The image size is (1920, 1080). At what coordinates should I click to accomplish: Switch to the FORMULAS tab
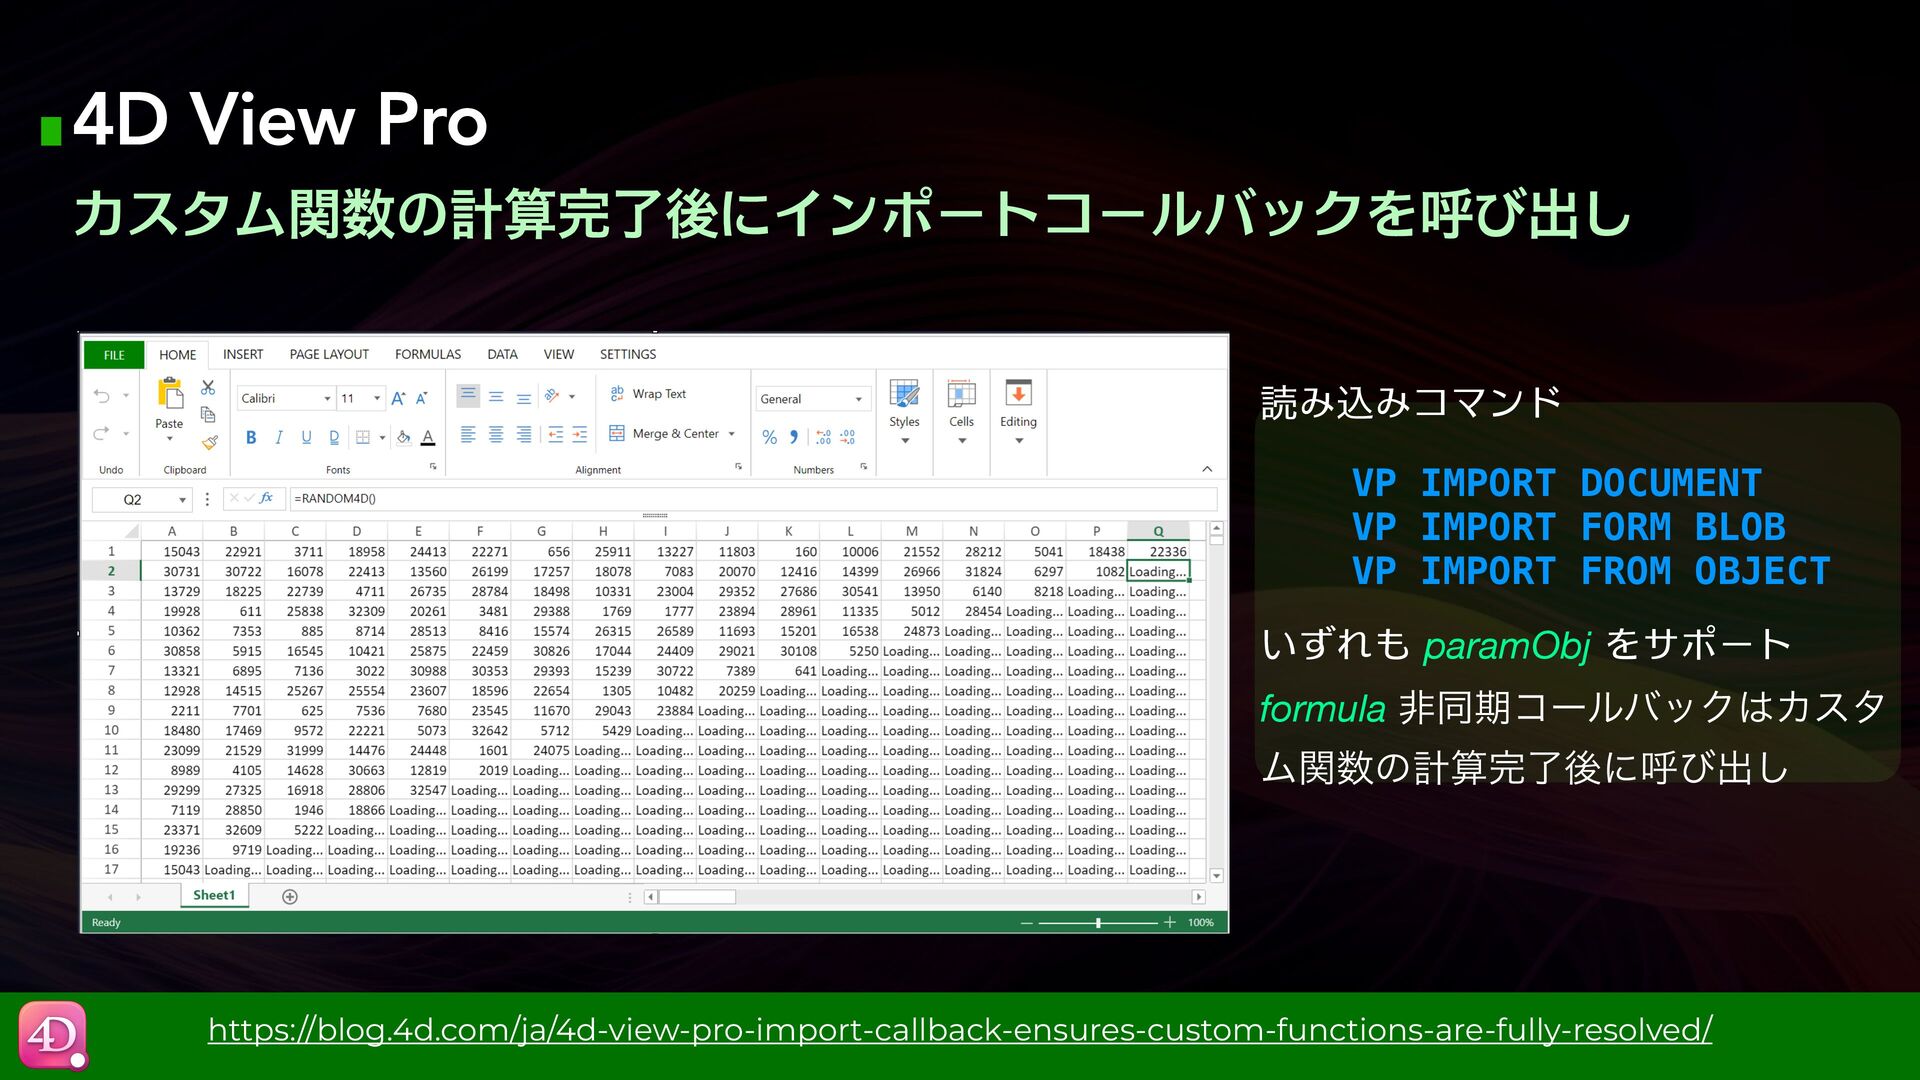[428, 355]
